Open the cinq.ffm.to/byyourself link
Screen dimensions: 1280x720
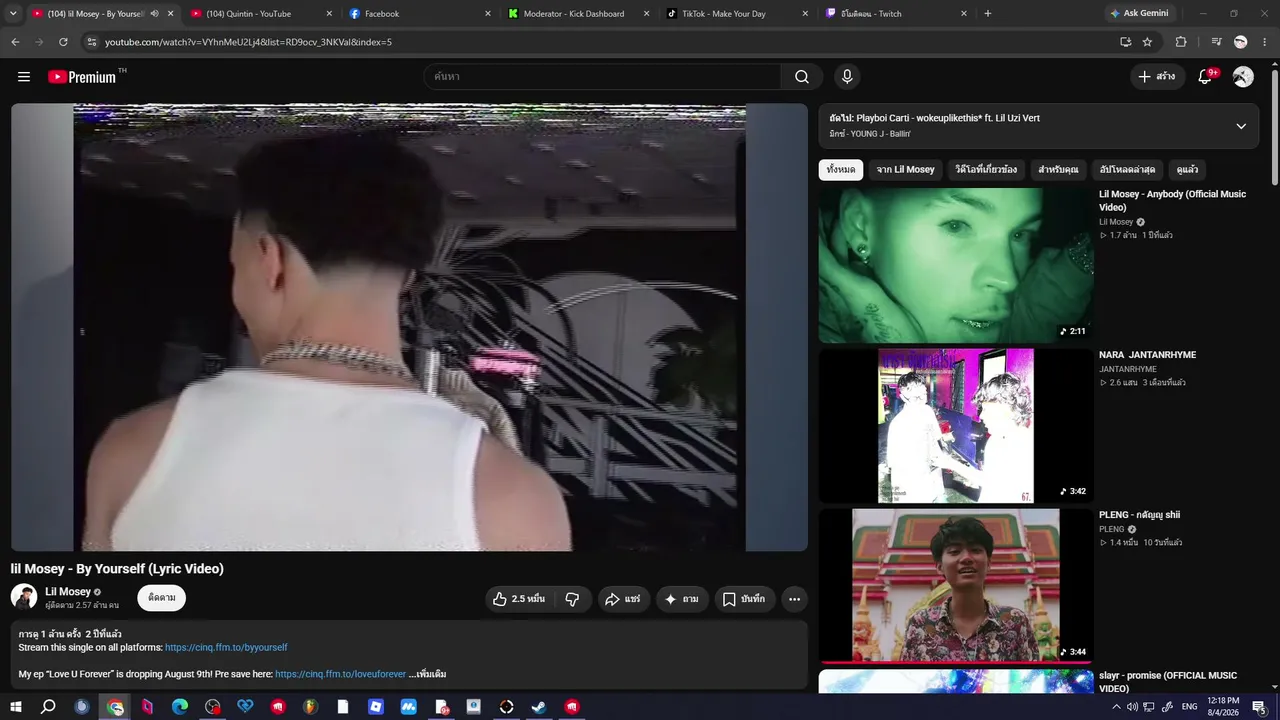pyautogui.click(x=226, y=648)
